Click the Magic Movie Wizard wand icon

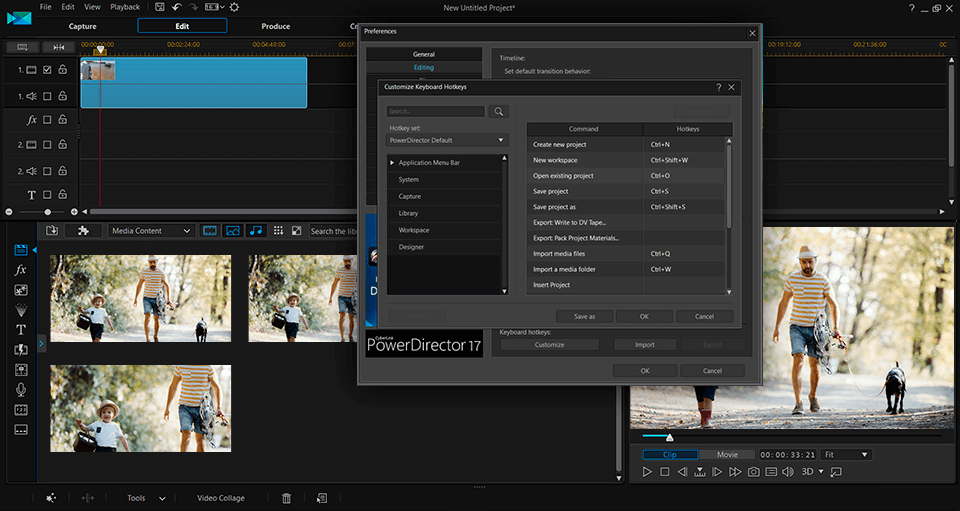[51, 498]
